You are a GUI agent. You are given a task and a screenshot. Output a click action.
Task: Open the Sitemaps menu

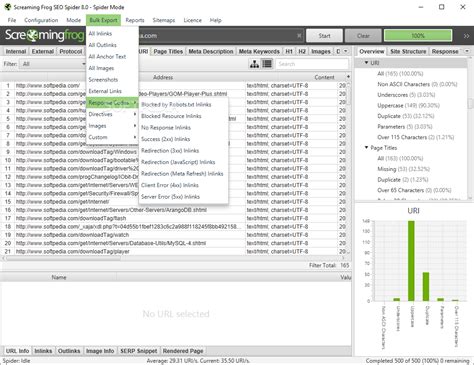pyautogui.click(x=164, y=20)
